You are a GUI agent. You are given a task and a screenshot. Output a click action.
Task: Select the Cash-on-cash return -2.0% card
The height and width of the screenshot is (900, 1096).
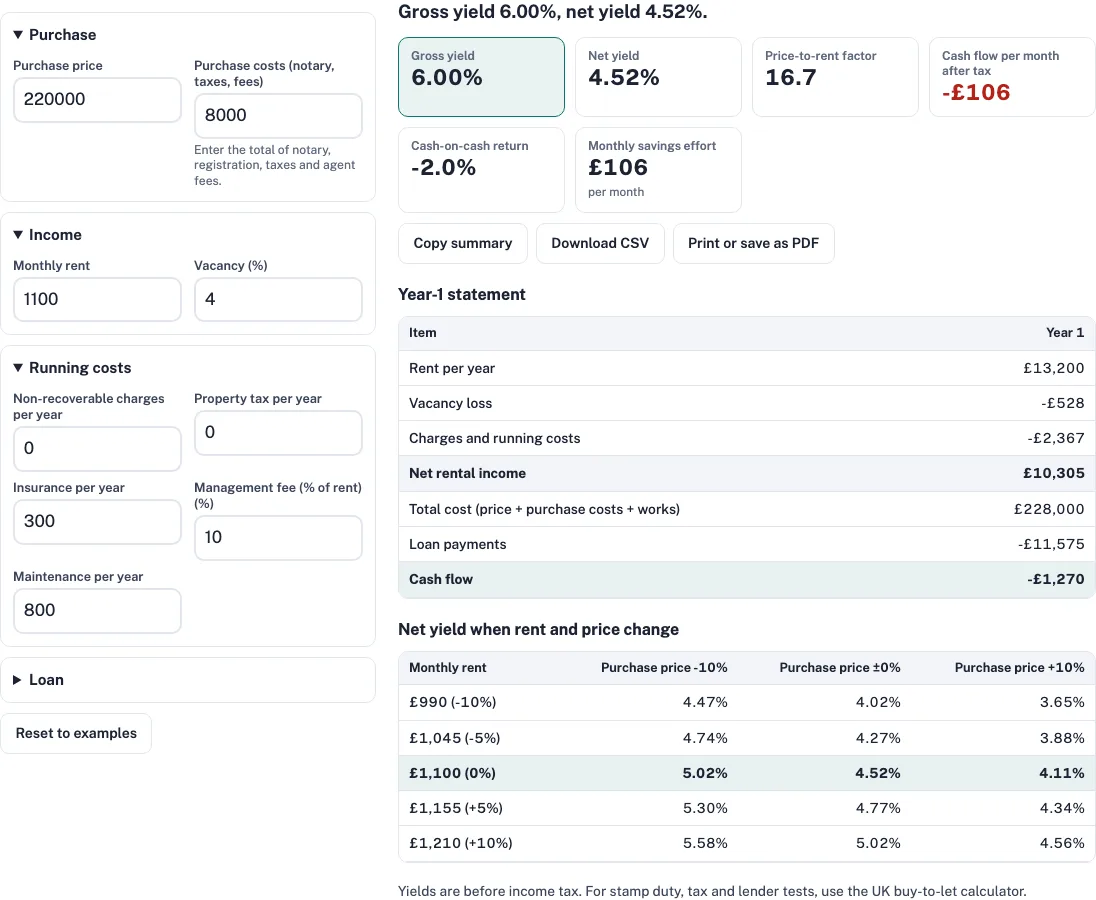482,170
